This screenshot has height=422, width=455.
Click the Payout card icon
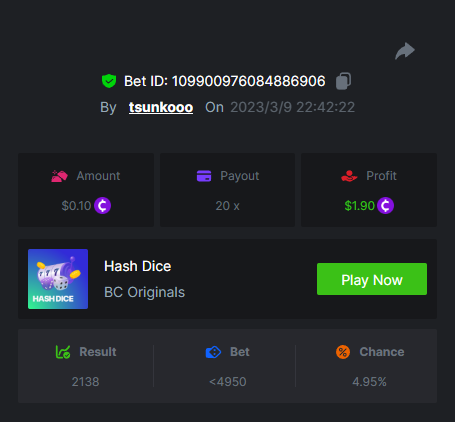204,176
